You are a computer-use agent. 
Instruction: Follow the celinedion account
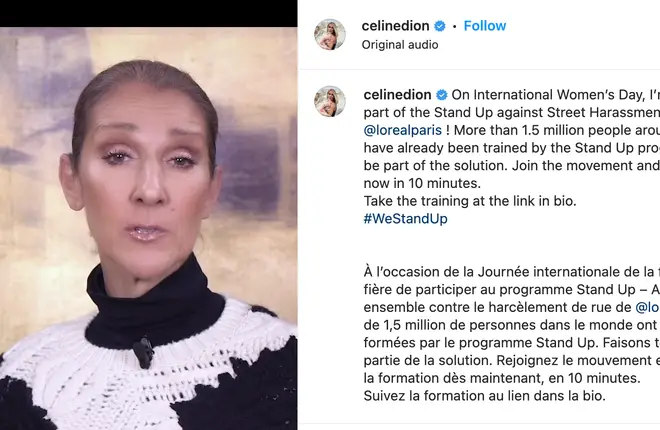(x=484, y=26)
